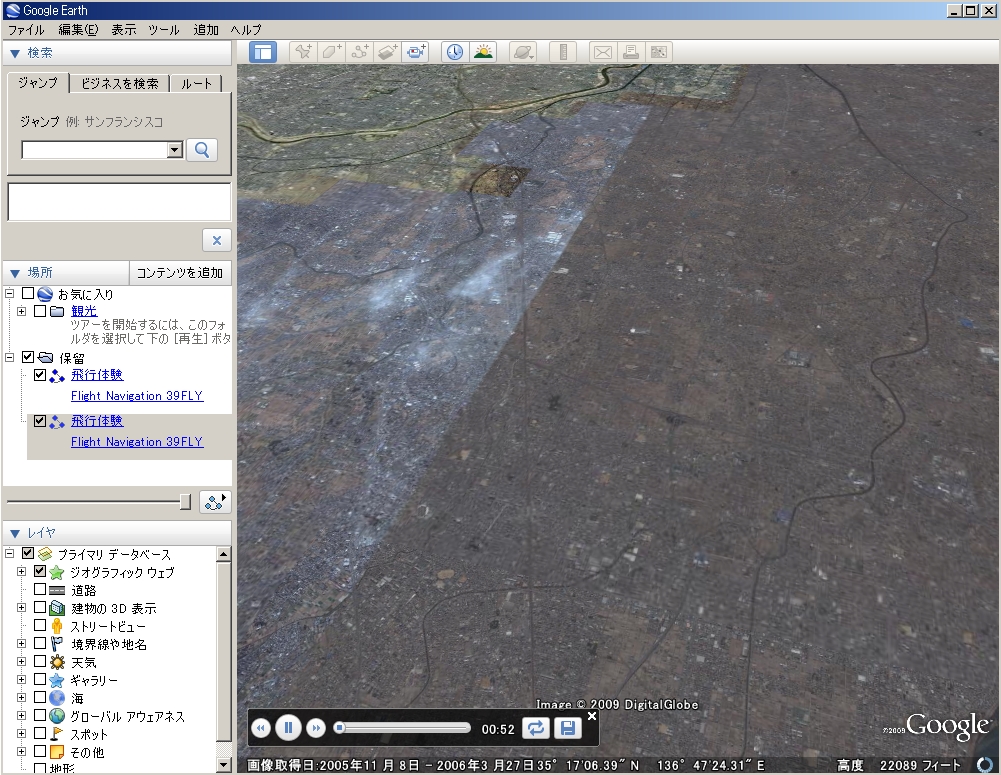Add a placemark with the pushpin tool
This screenshot has width=1001, height=775.
coord(303,52)
